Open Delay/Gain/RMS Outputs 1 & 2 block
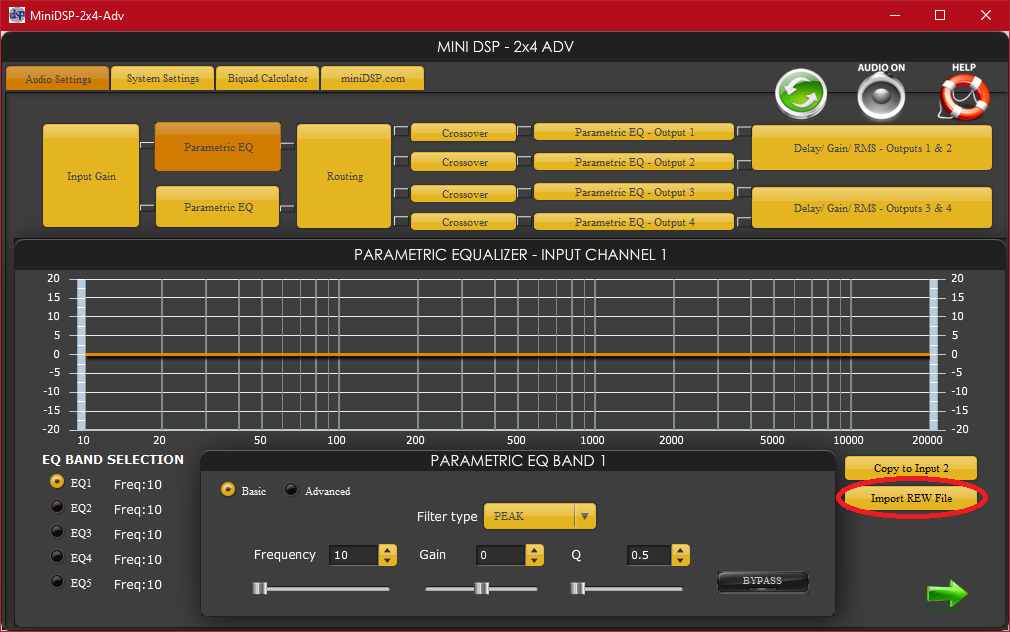 point(871,148)
